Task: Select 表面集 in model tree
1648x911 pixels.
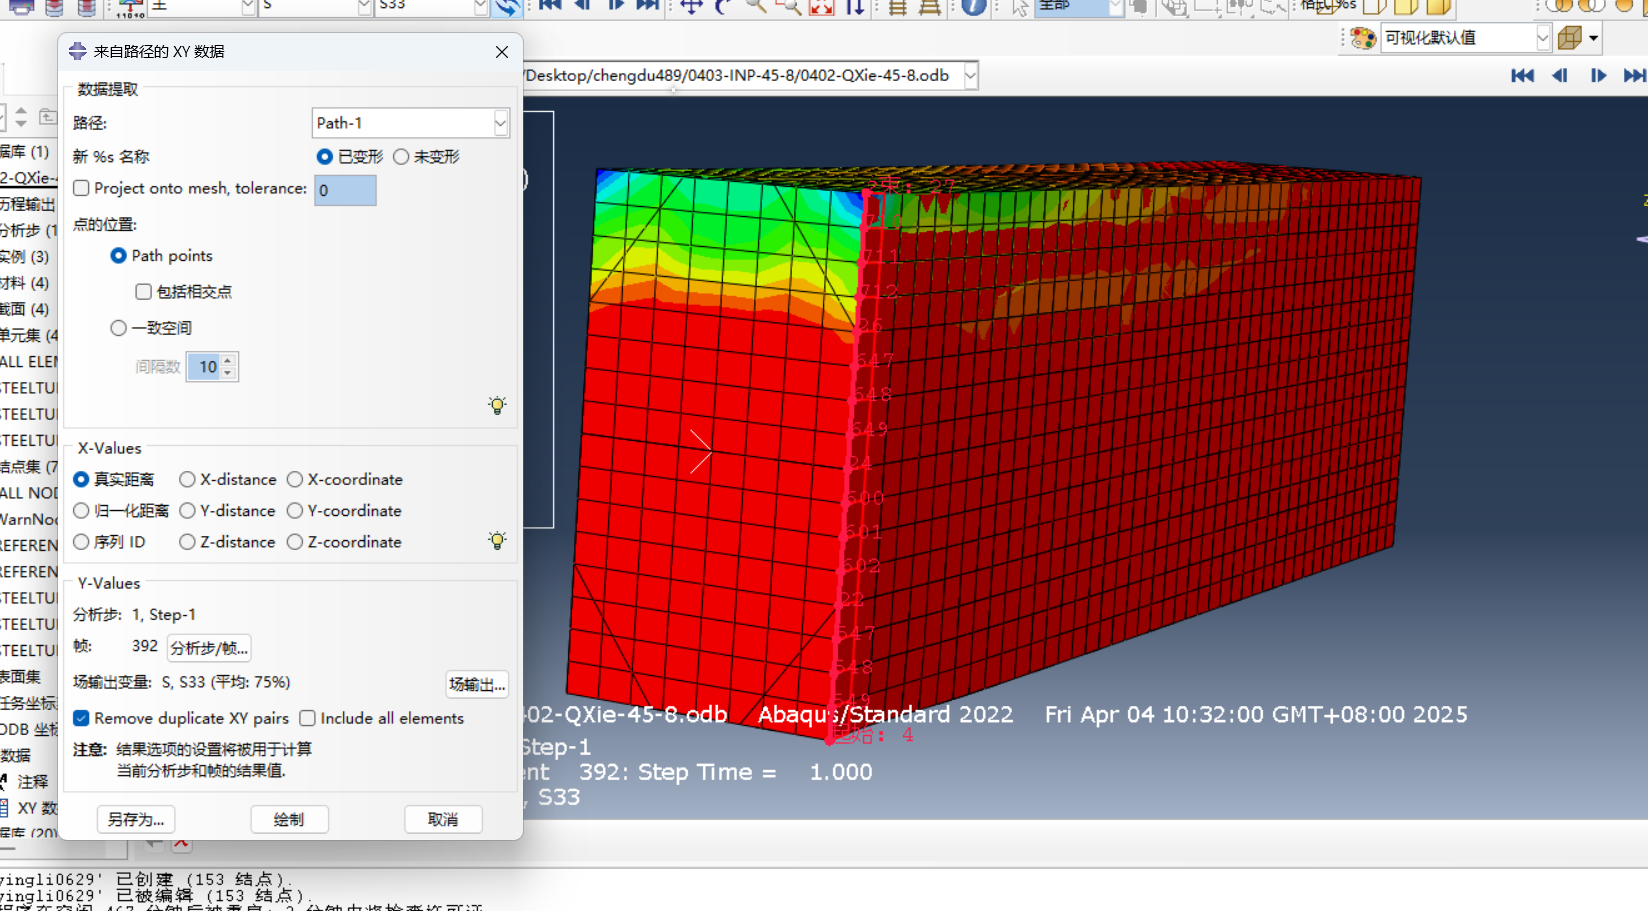Action: tap(20, 677)
